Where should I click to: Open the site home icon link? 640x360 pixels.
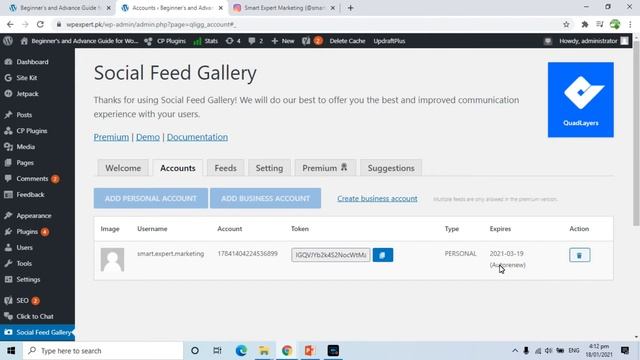pyautogui.click(x=24, y=41)
